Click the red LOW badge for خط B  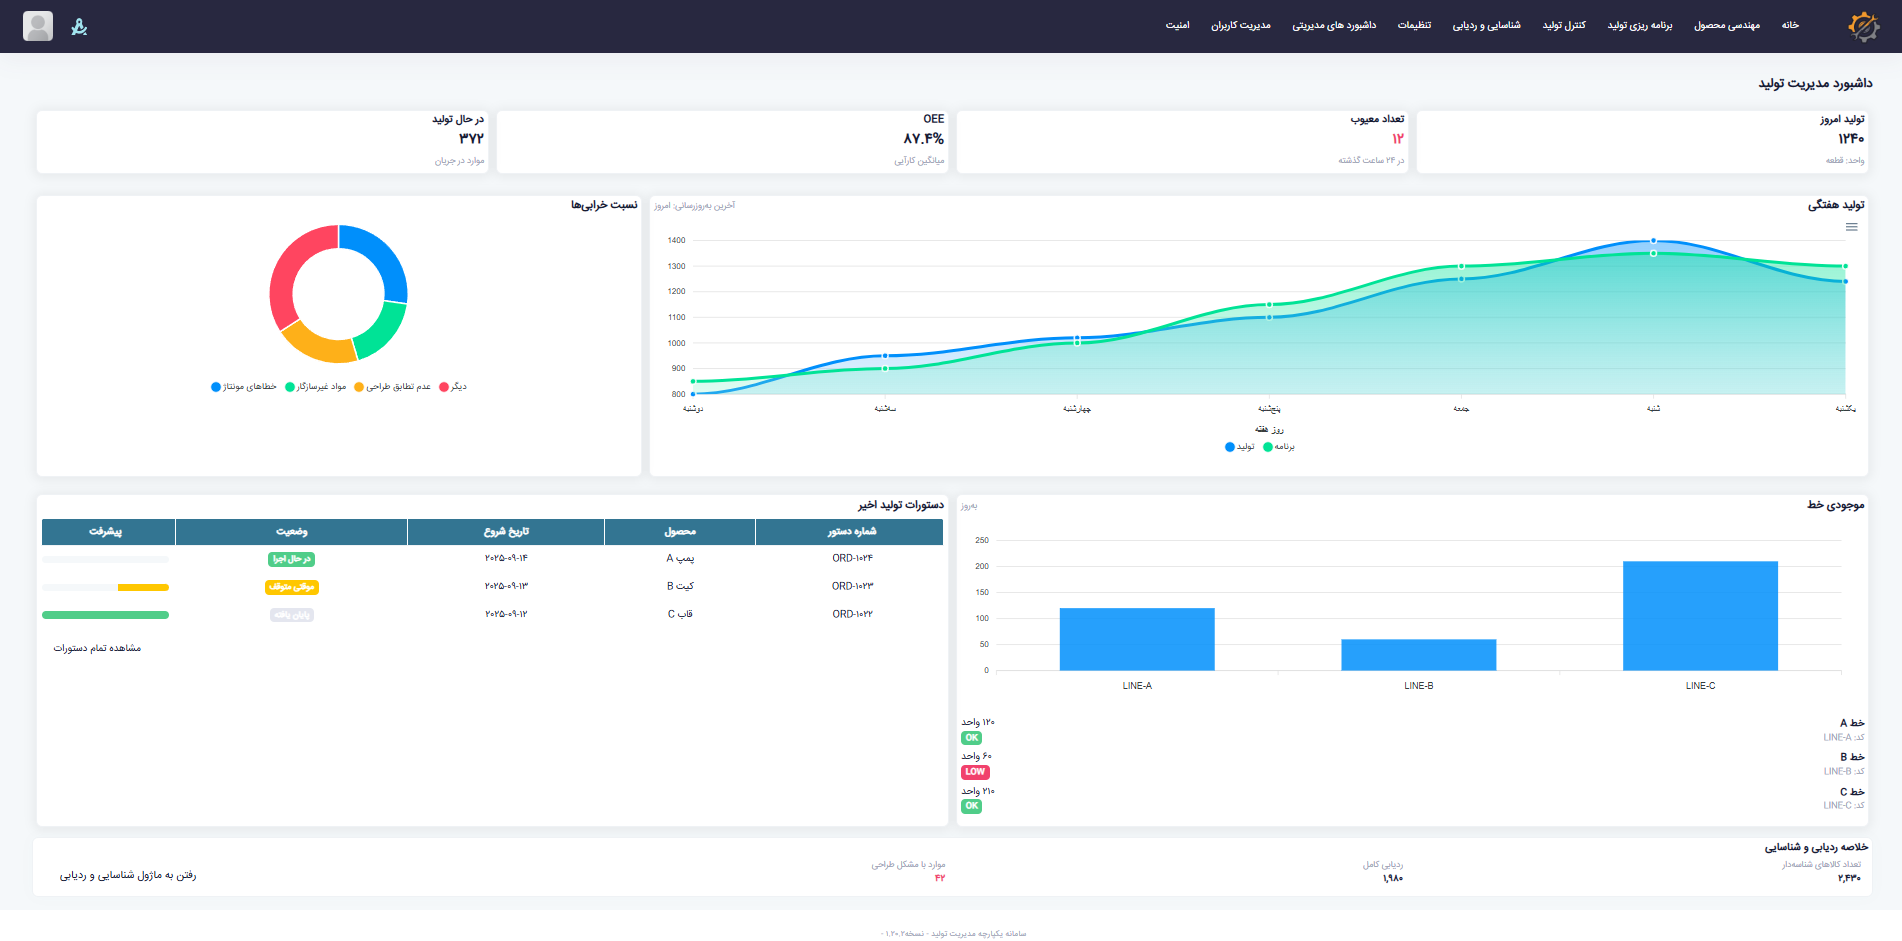975,772
